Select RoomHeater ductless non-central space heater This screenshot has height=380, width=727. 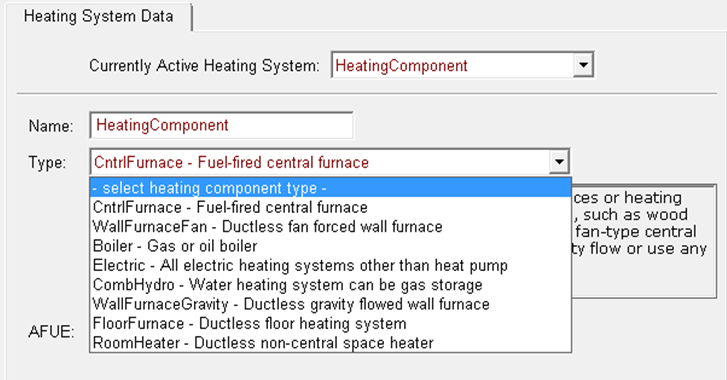pos(330,343)
